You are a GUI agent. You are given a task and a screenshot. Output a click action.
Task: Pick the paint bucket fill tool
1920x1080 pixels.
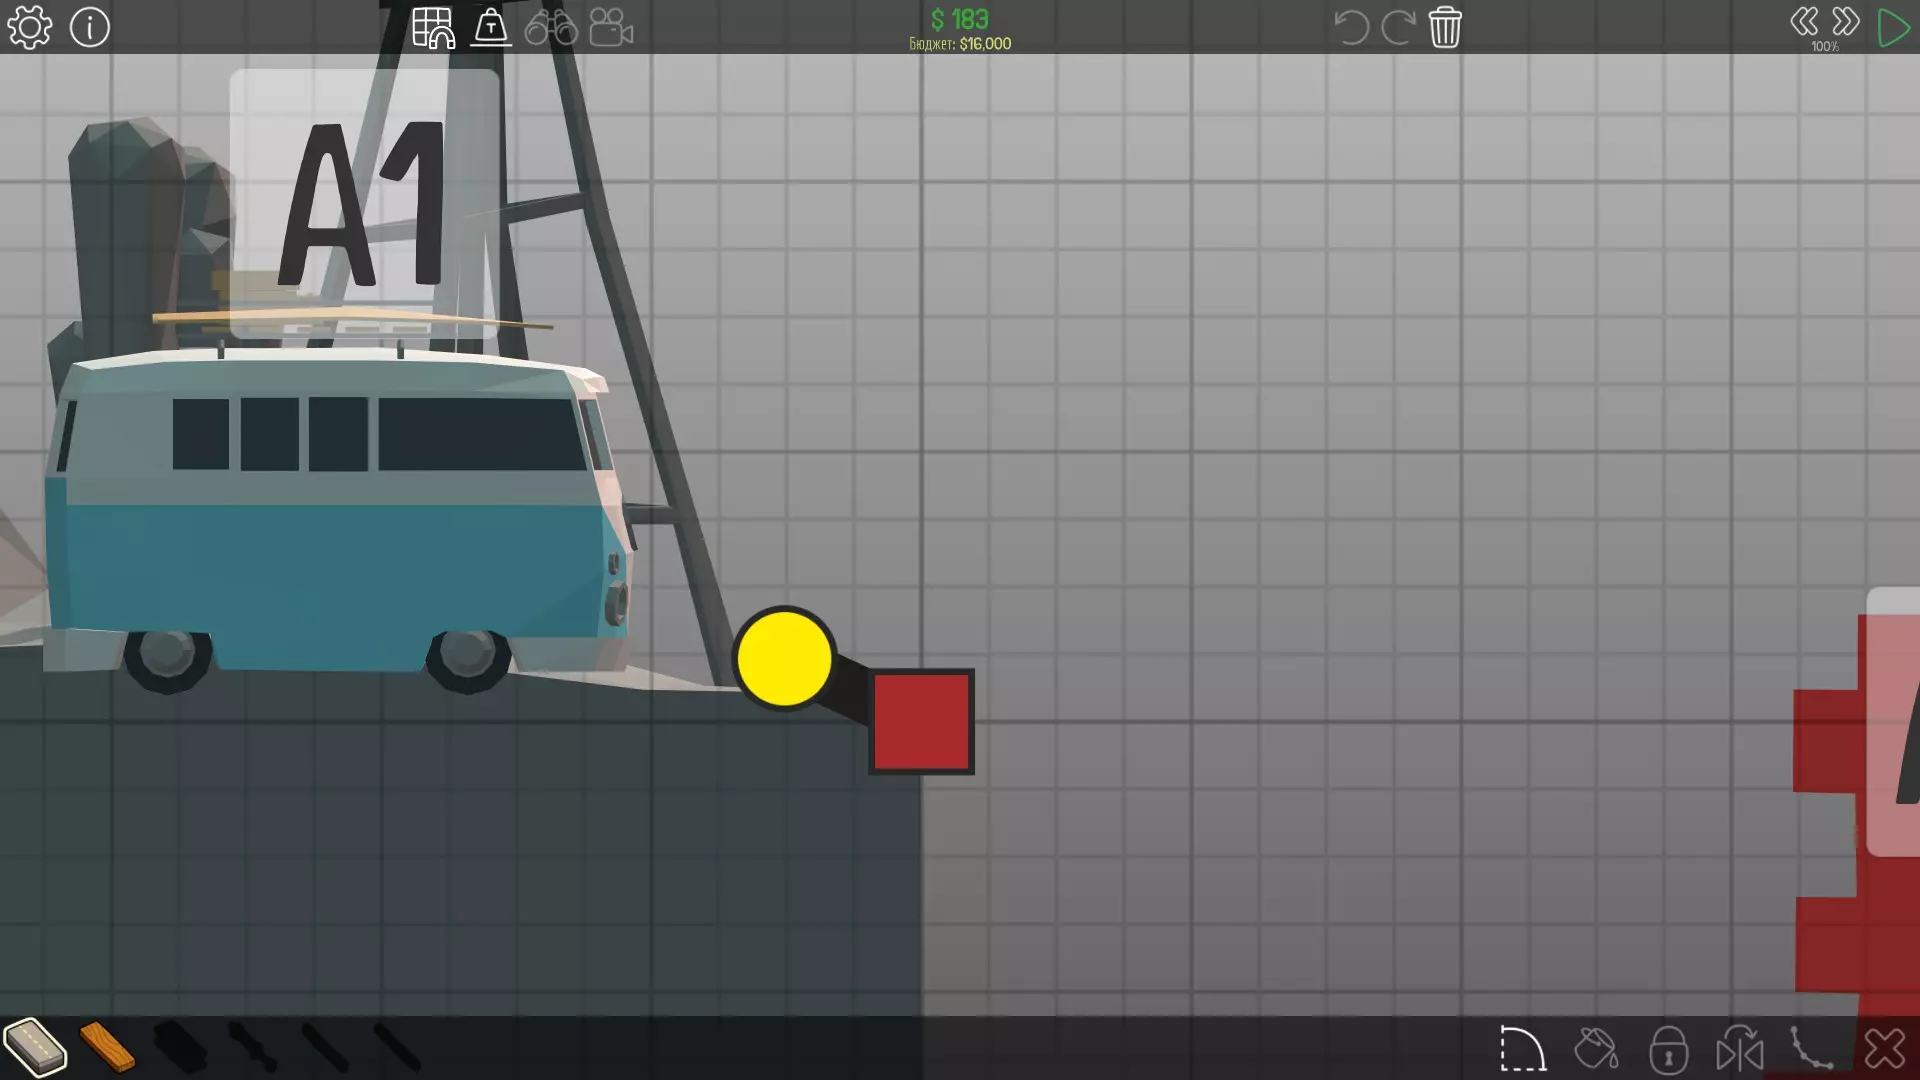coord(1596,1050)
